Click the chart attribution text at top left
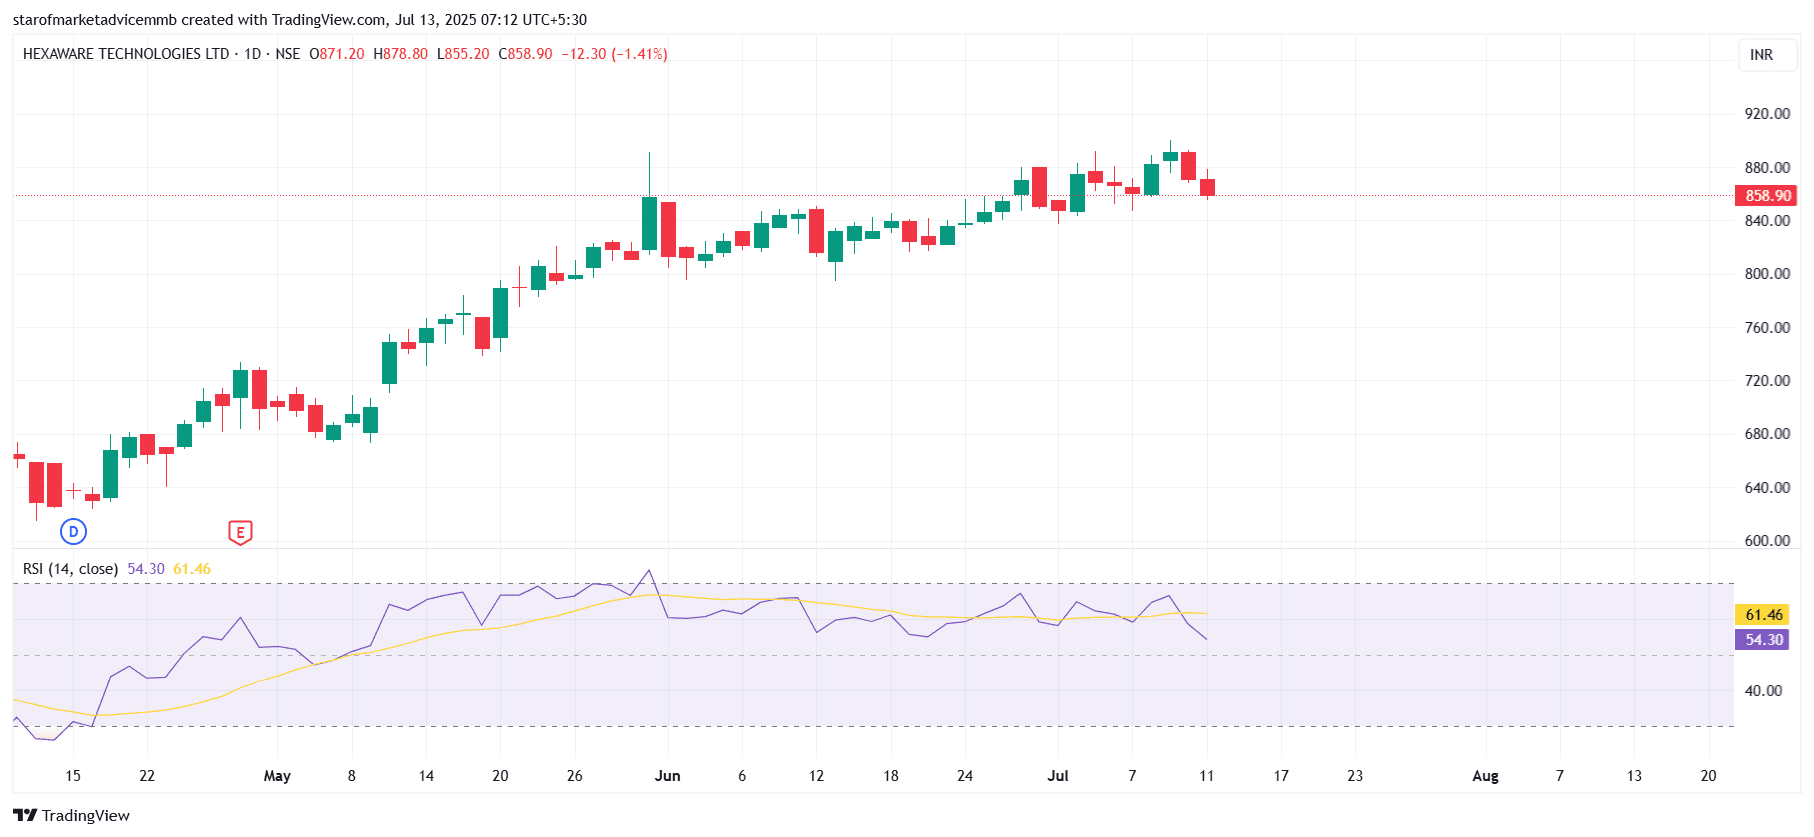This screenshot has width=1814, height=837. [300, 20]
